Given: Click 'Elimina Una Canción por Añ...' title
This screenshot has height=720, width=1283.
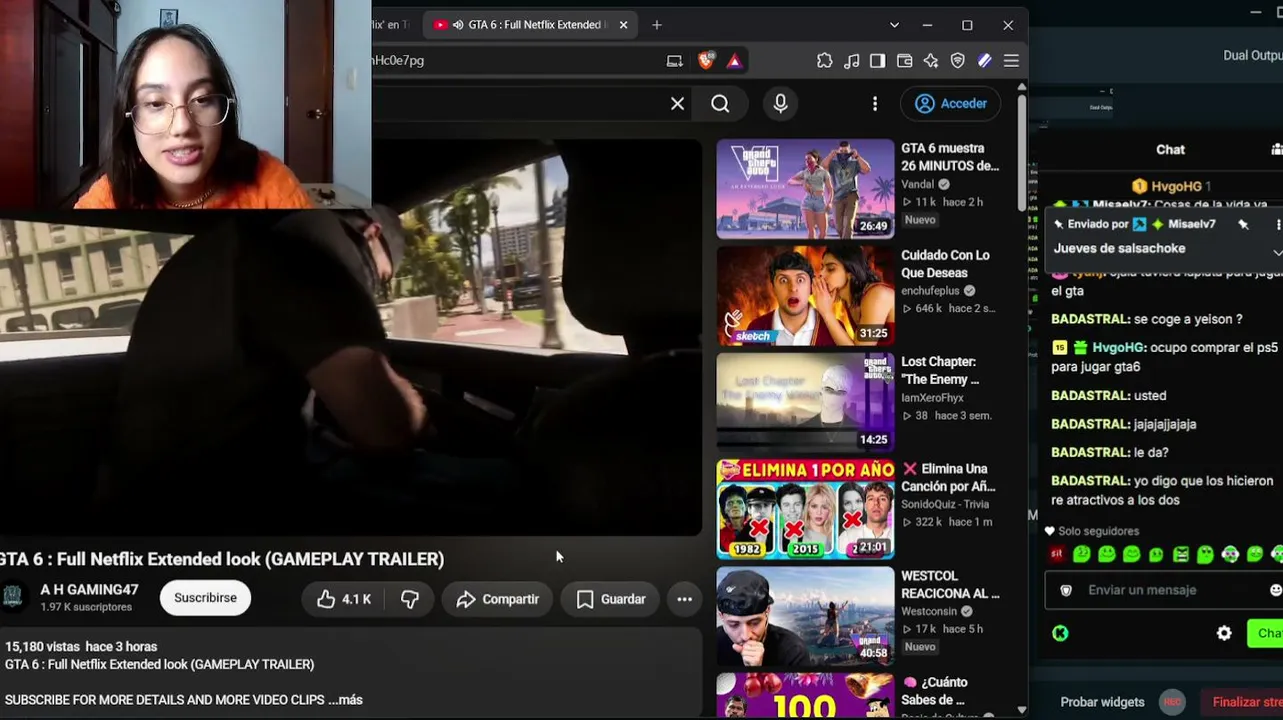Looking at the screenshot, I should [949, 478].
